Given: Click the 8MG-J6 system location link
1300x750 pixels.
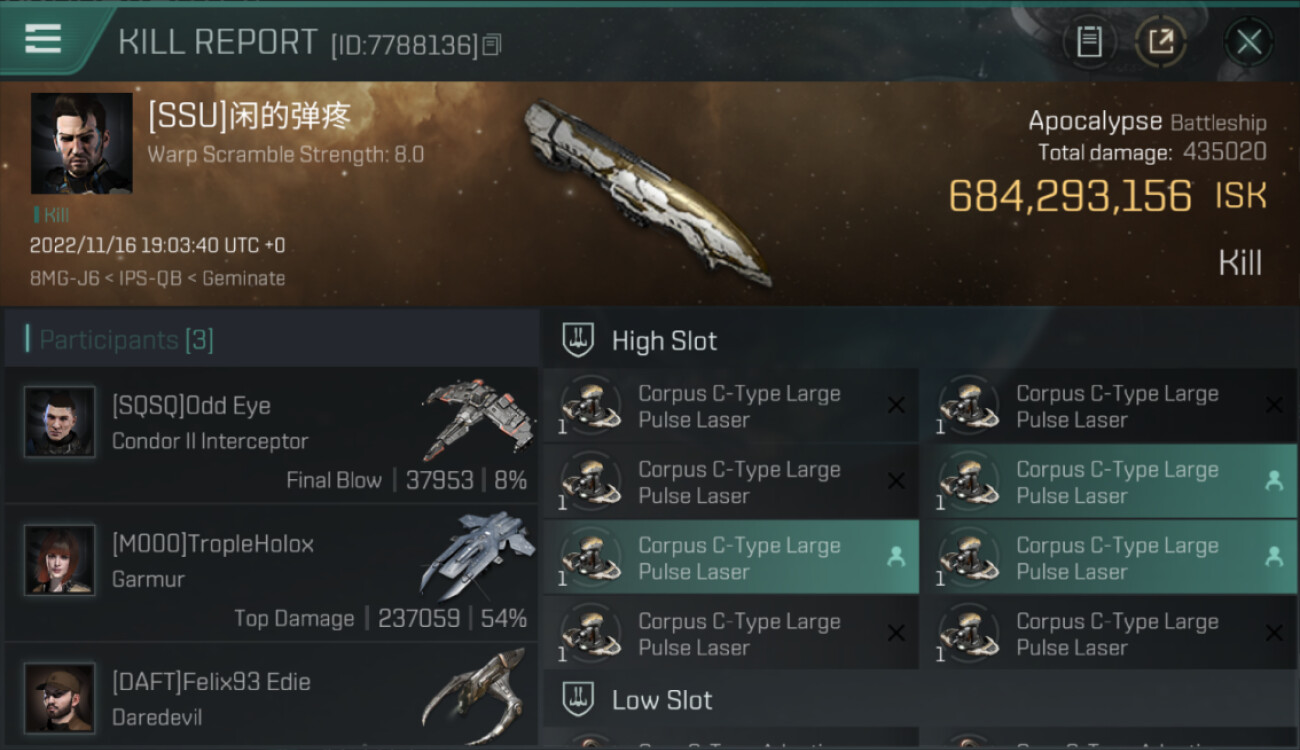Looking at the screenshot, I should 65,279.
